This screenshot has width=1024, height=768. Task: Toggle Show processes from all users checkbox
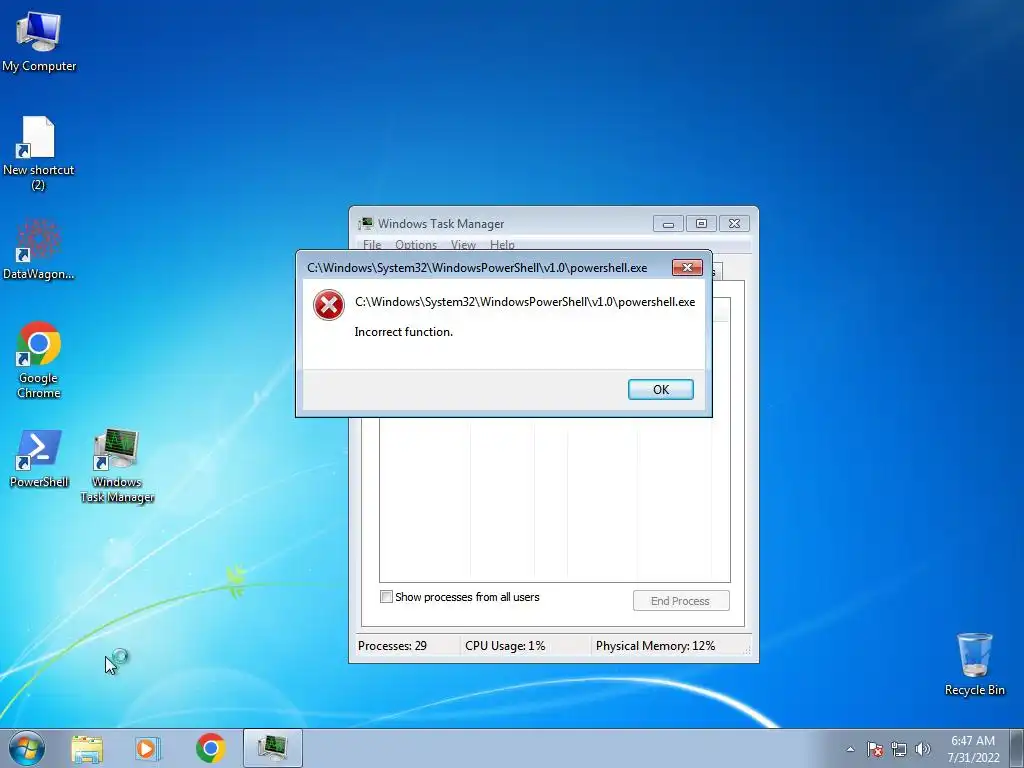[x=386, y=597]
